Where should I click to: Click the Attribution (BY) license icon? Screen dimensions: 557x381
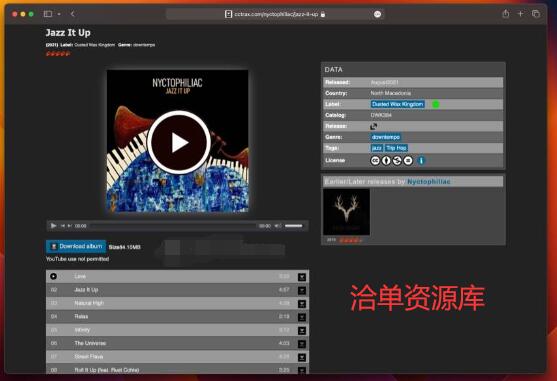(x=386, y=160)
